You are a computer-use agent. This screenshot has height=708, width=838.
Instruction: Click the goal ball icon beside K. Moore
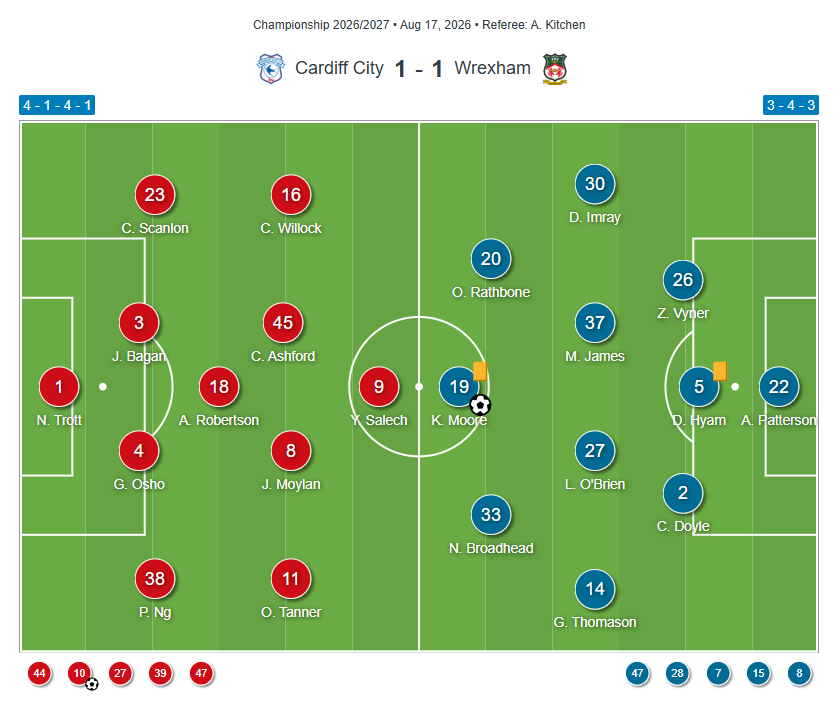pyautogui.click(x=480, y=405)
